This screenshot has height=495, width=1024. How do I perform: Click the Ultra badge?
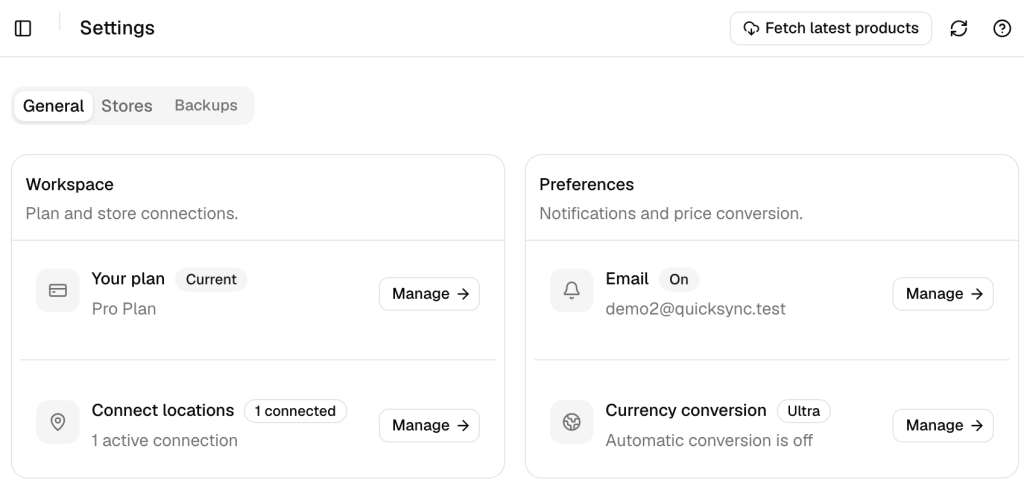[803, 411]
